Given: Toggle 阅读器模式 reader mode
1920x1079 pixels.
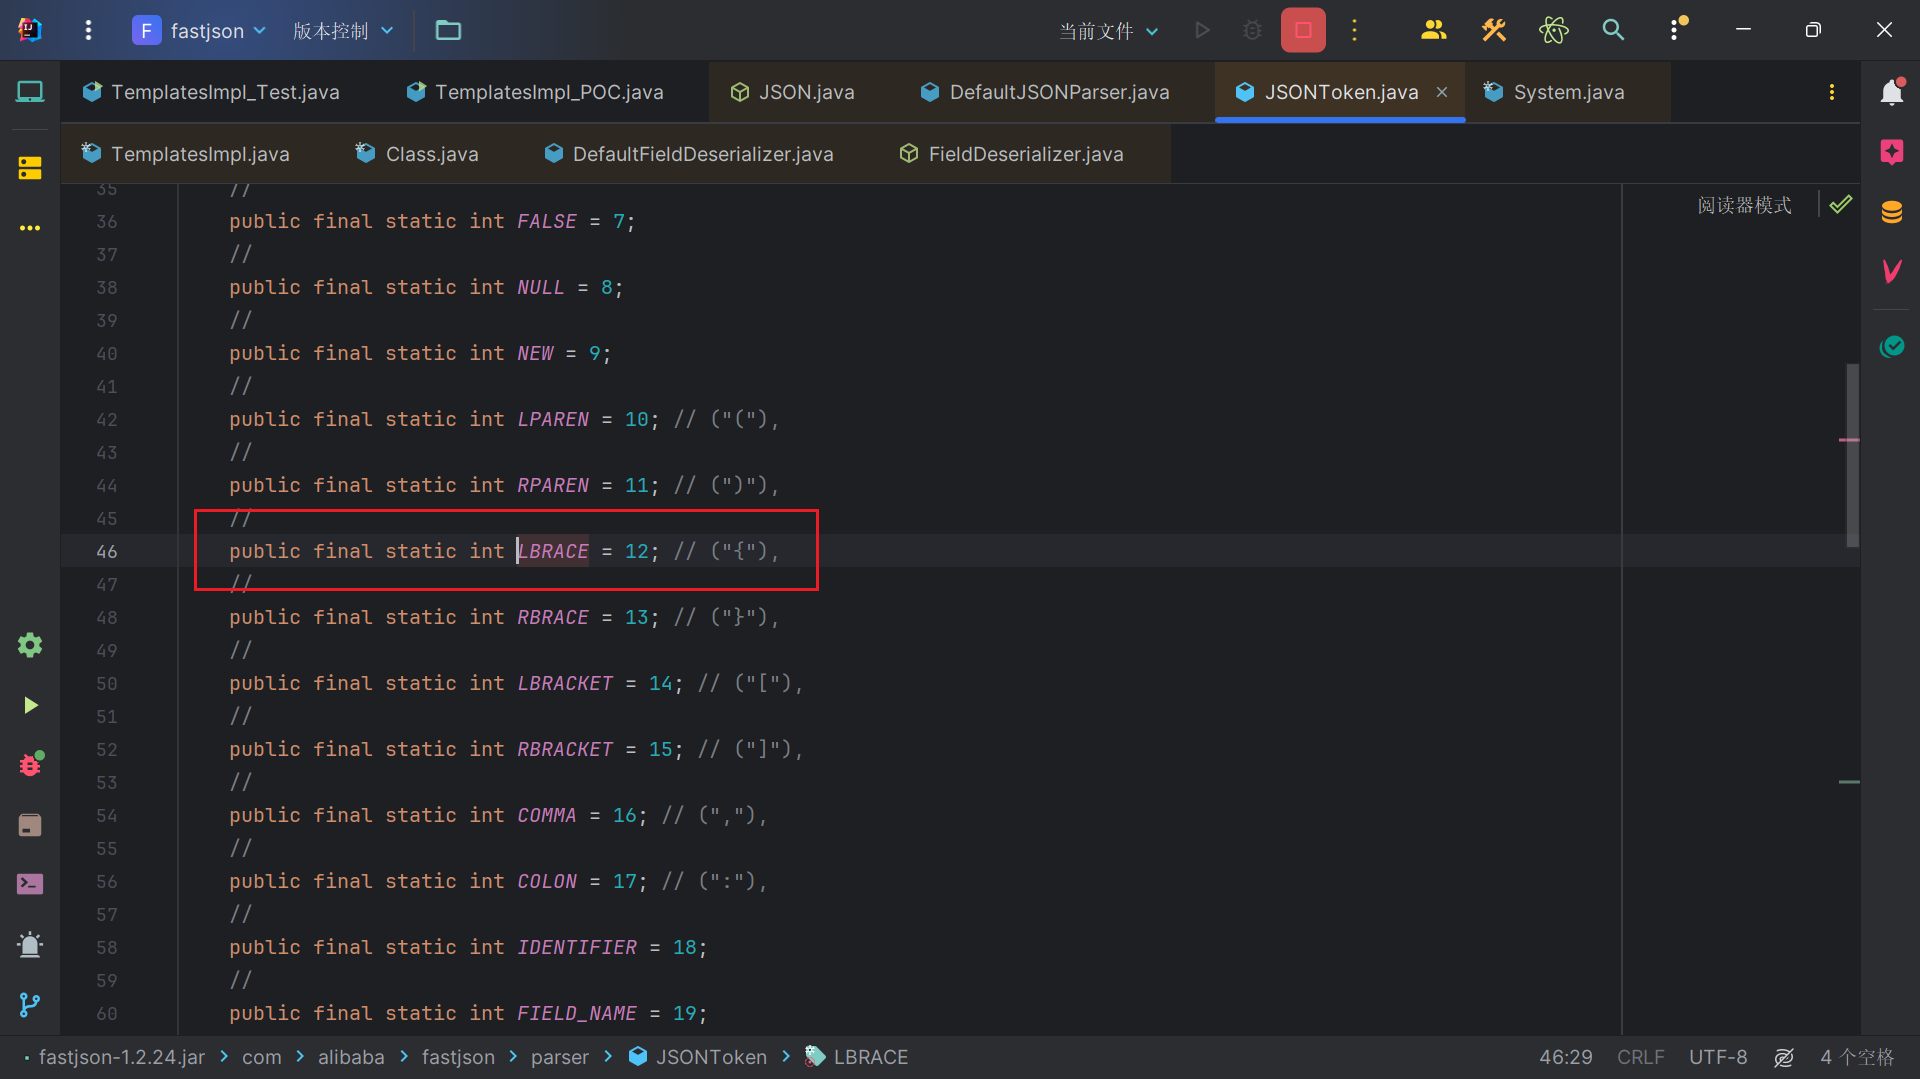Looking at the screenshot, I should click(1744, 205).
